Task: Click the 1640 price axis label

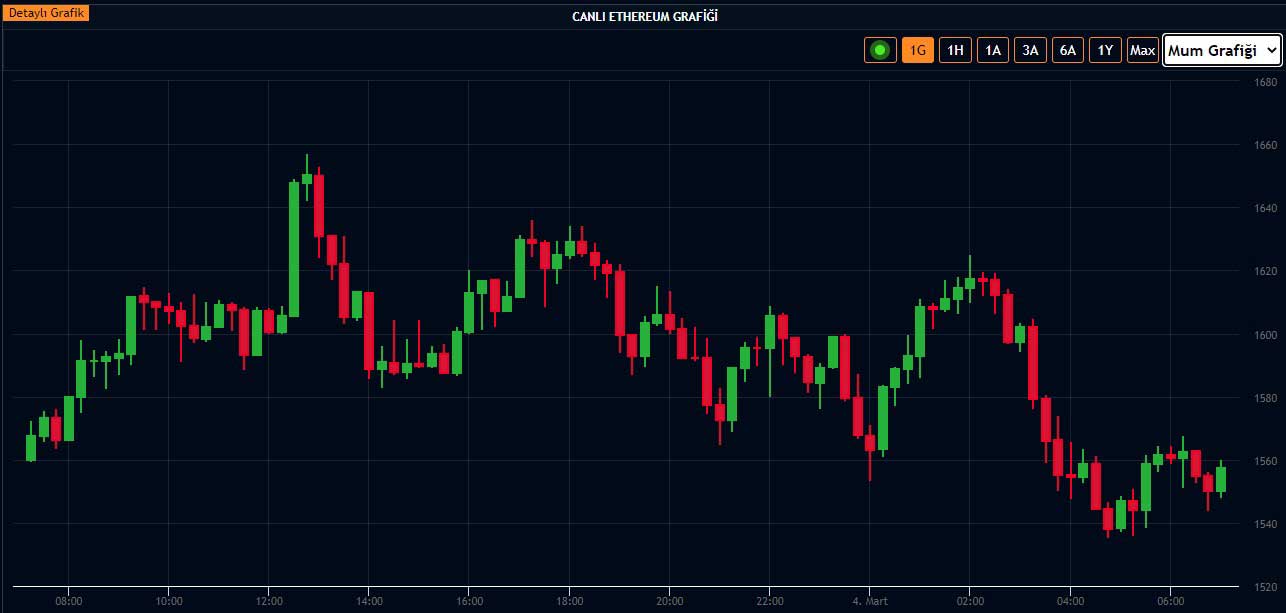Action: click(x=1267, y=208)
